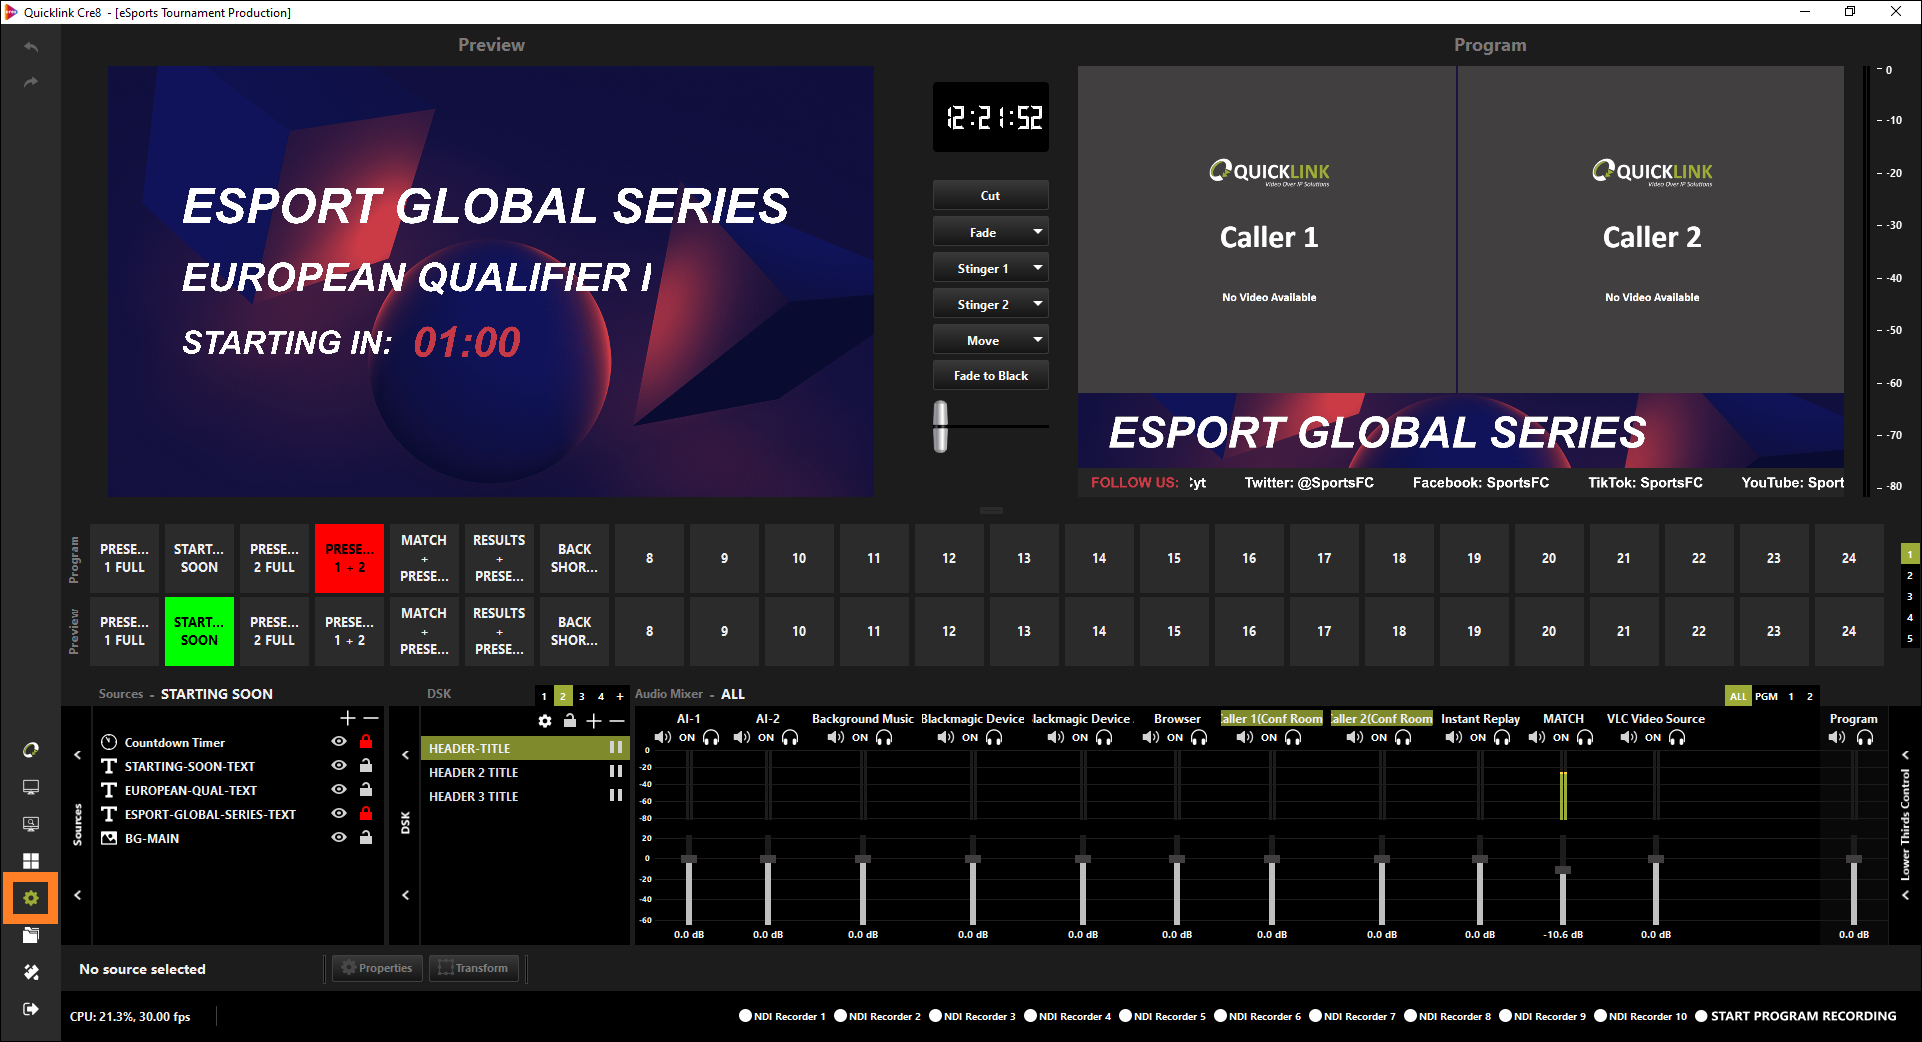Enable NDI Recorder 1
This screenshot has height=1042, width=1922.
pyautogui.click(x=745, y=1016)
